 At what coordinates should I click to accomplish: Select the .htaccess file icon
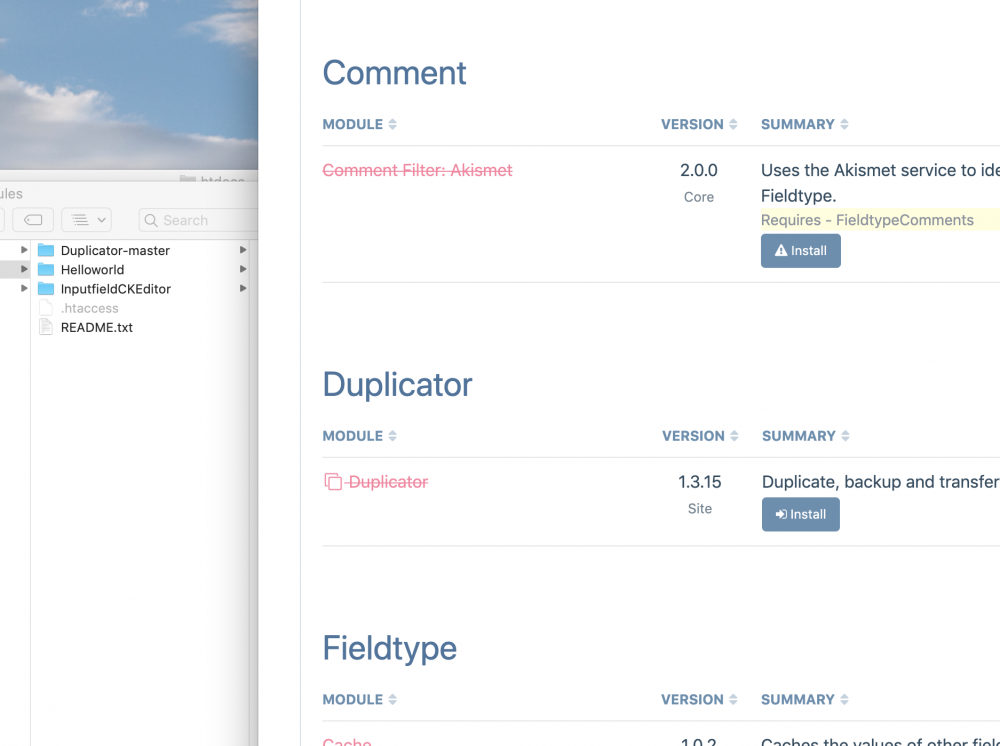pyautogui.click(x=45, y=308)
